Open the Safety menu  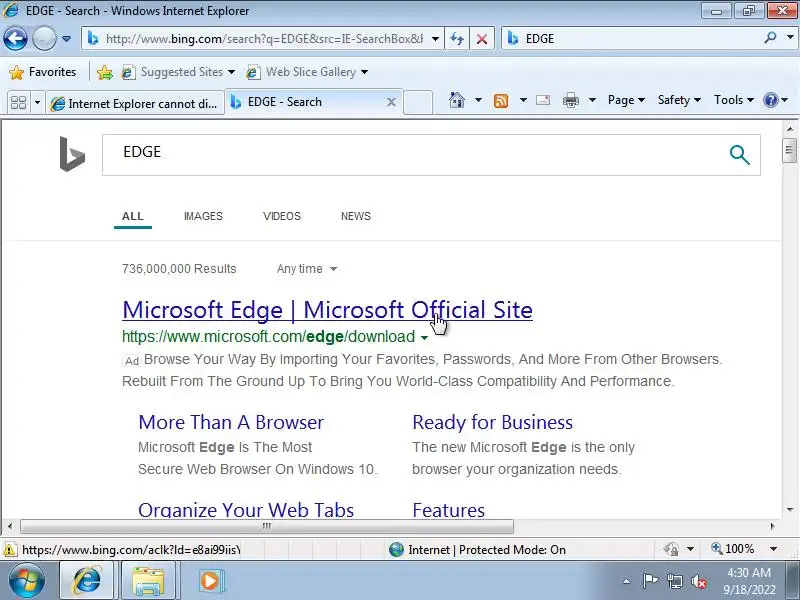tap(679, 100)
